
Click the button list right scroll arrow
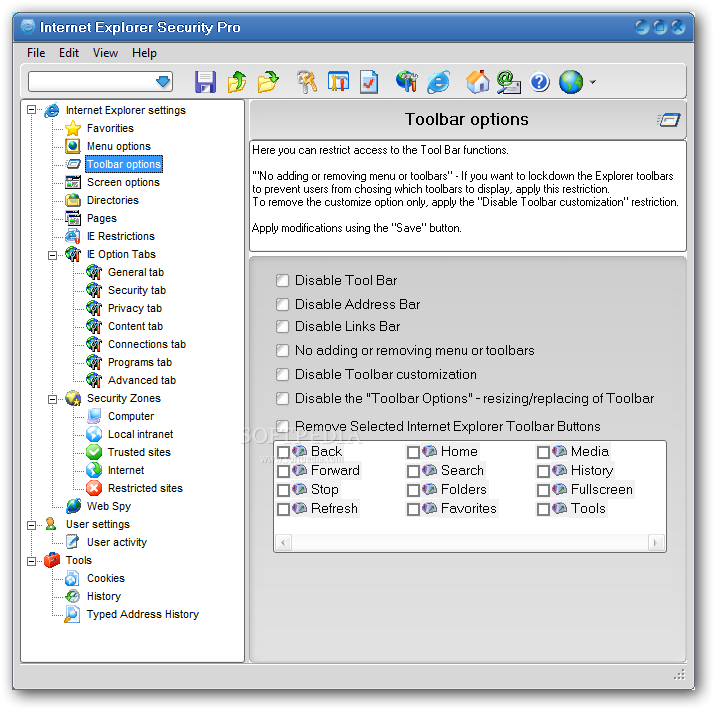point(656,543)
